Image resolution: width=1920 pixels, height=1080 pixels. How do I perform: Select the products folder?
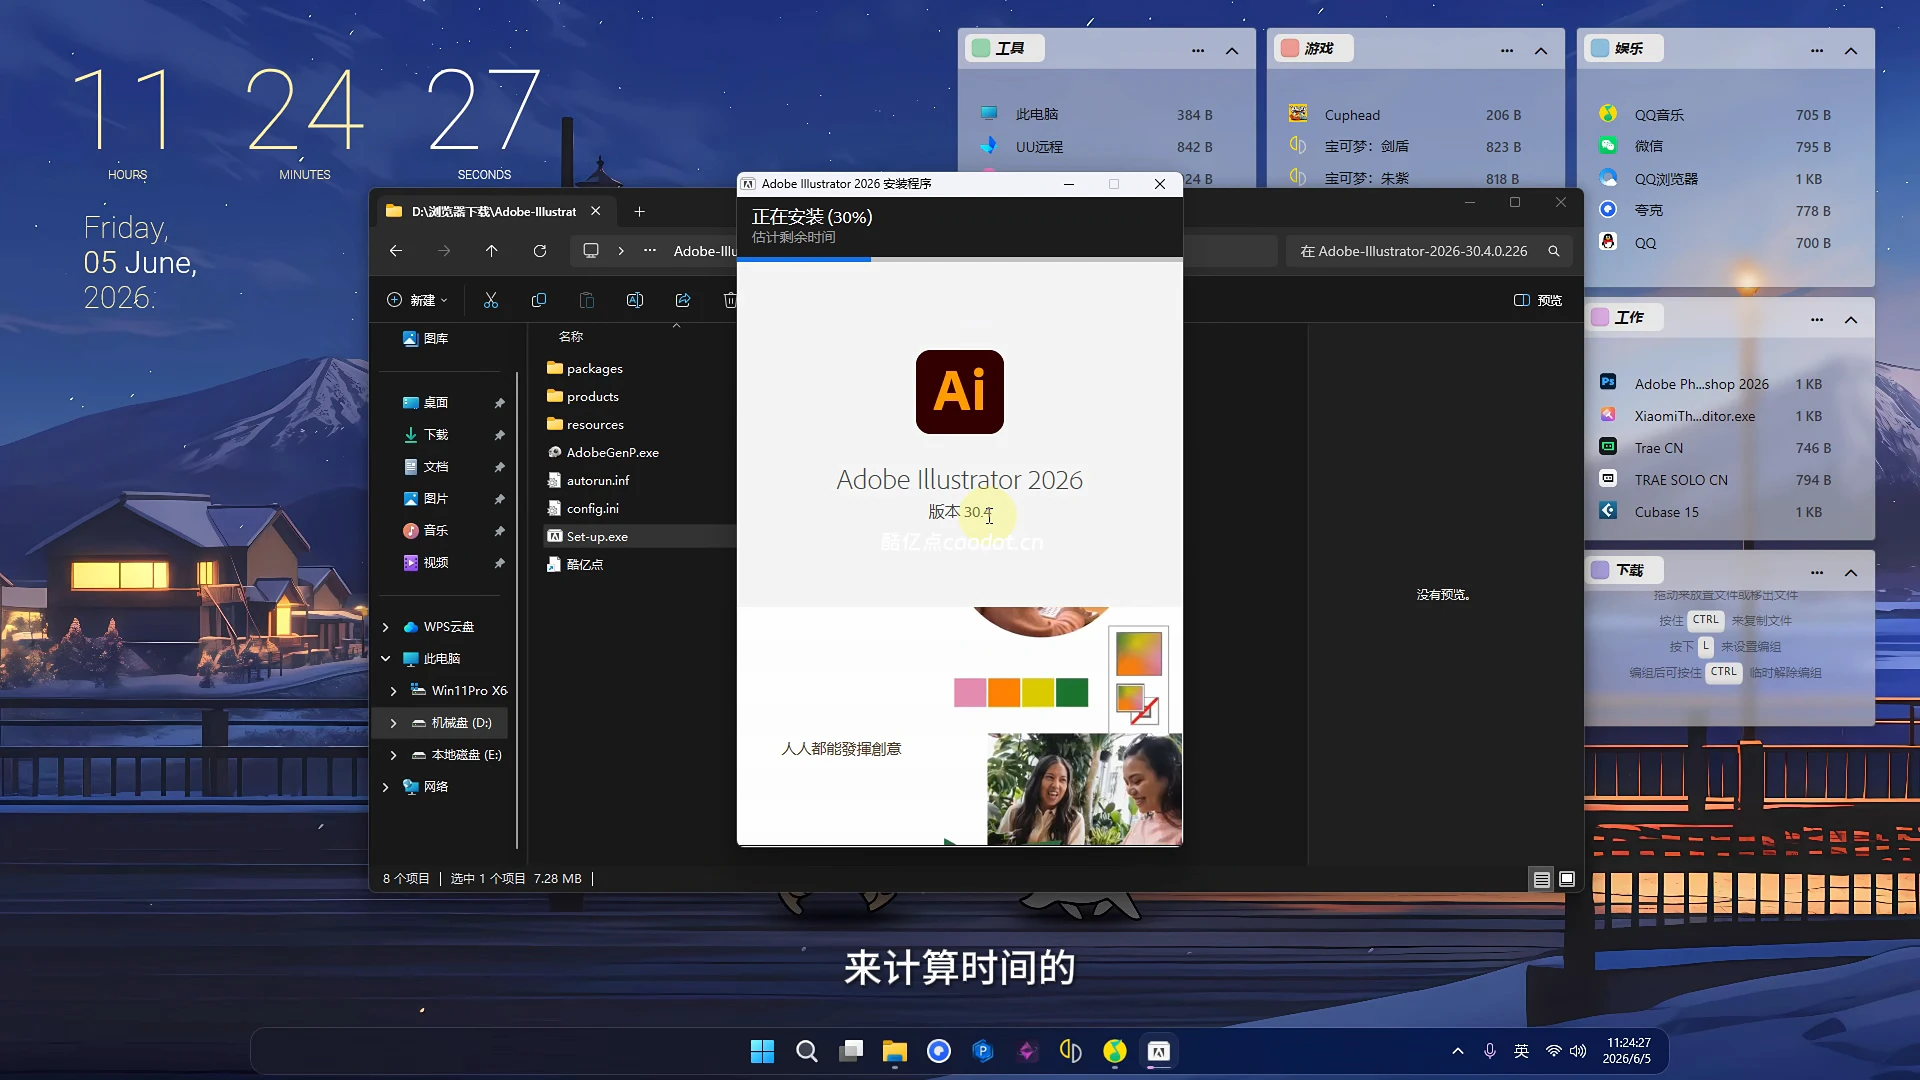tap(593, 397)
